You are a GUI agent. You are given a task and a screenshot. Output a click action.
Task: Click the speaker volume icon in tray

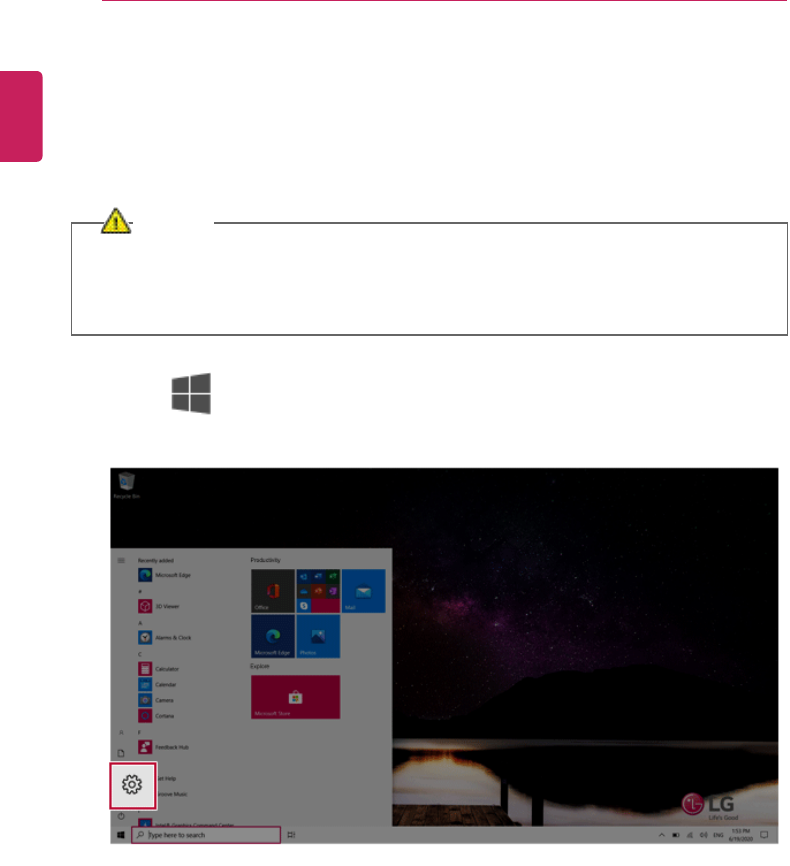[x=703, y=835]
